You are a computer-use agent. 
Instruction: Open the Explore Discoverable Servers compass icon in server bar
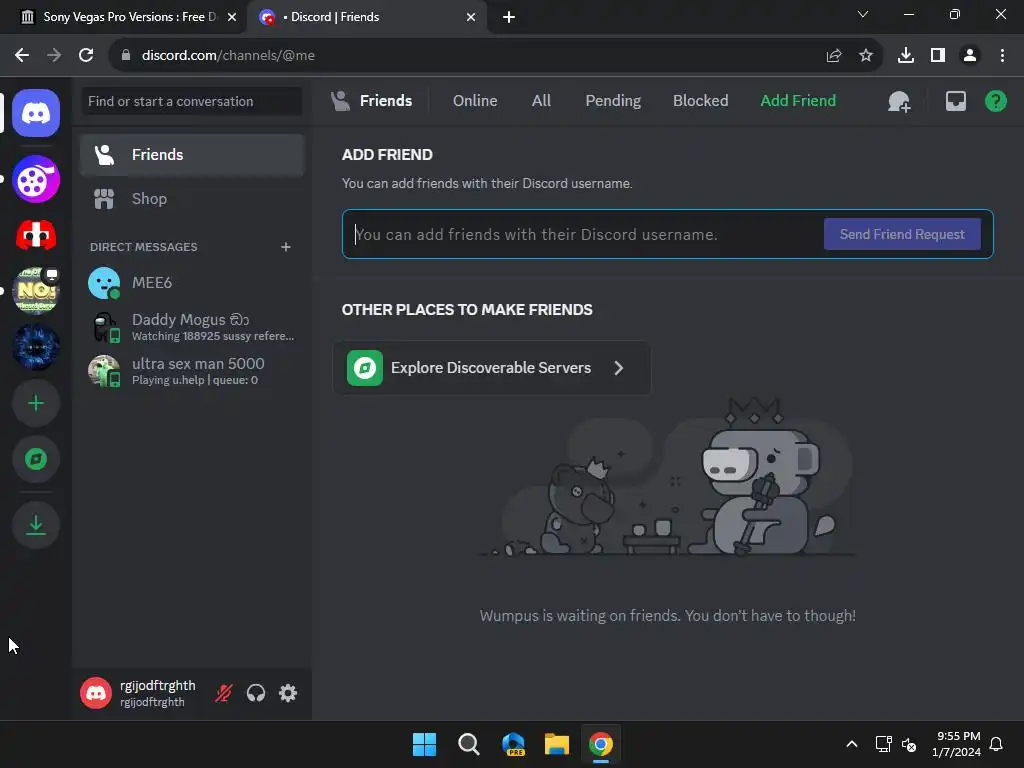tap(36, 459)
